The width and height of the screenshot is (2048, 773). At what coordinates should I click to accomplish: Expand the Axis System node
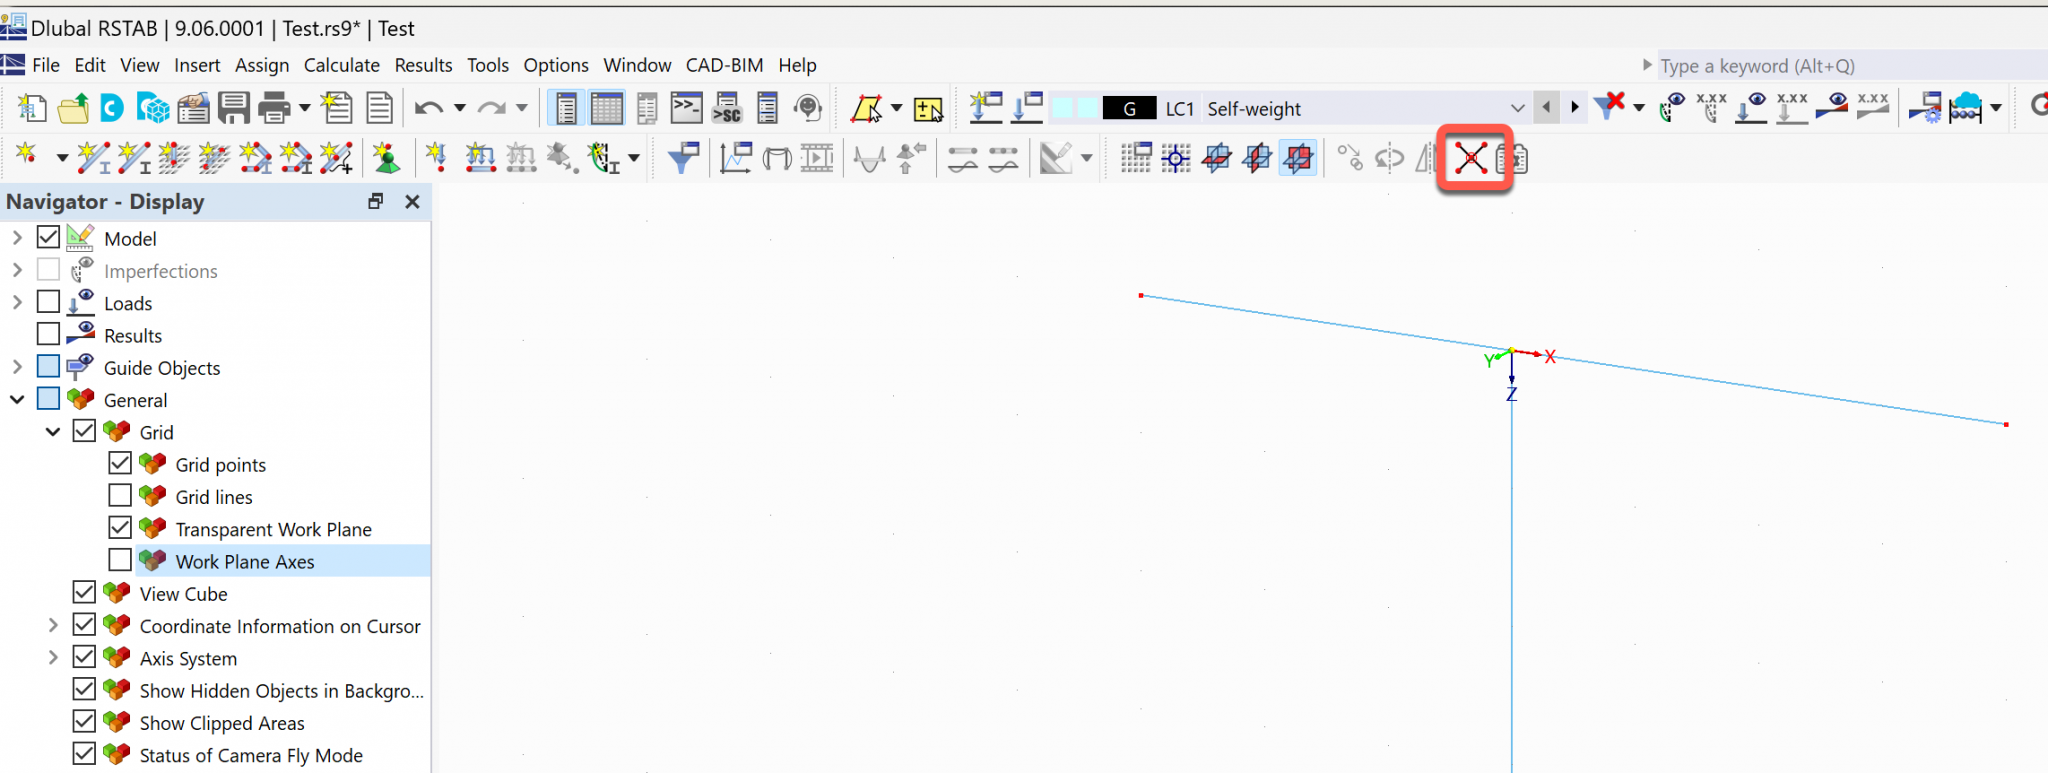(x=53, y=658)
